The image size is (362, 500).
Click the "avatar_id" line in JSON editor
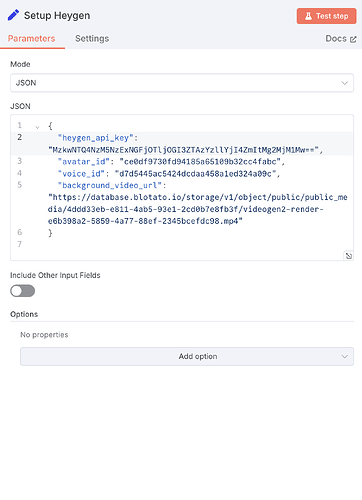[x=171, y=162]
